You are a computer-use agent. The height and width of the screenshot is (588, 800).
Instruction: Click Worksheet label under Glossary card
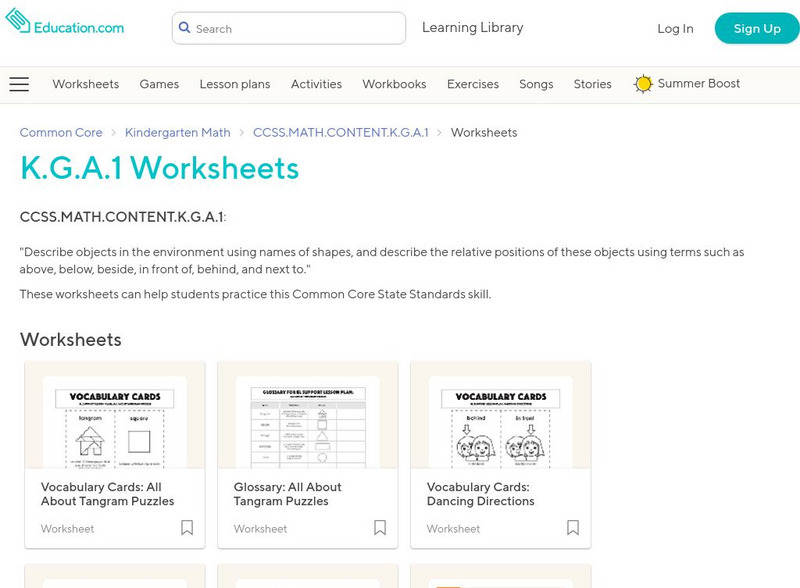click(x=260, y=529)
